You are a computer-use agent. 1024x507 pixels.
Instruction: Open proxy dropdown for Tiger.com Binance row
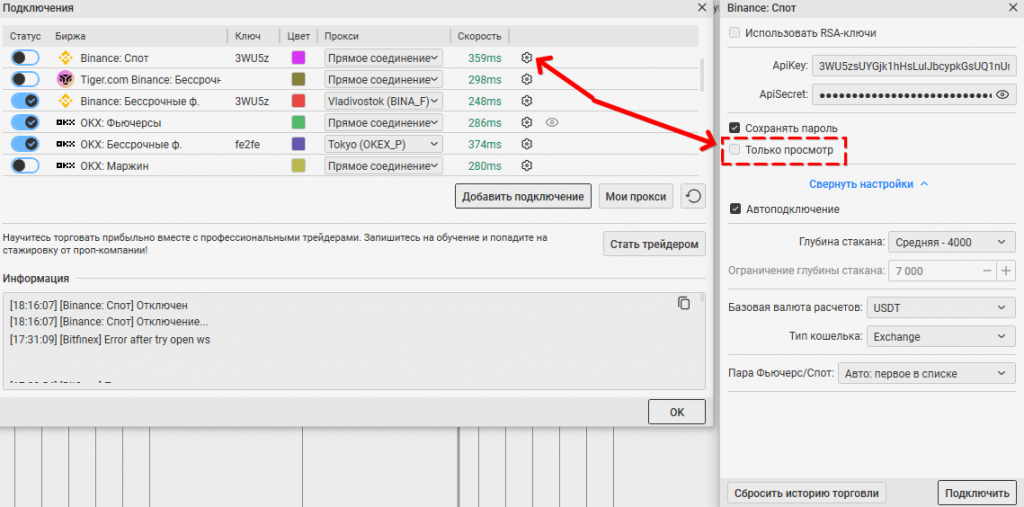coord(383,79)
